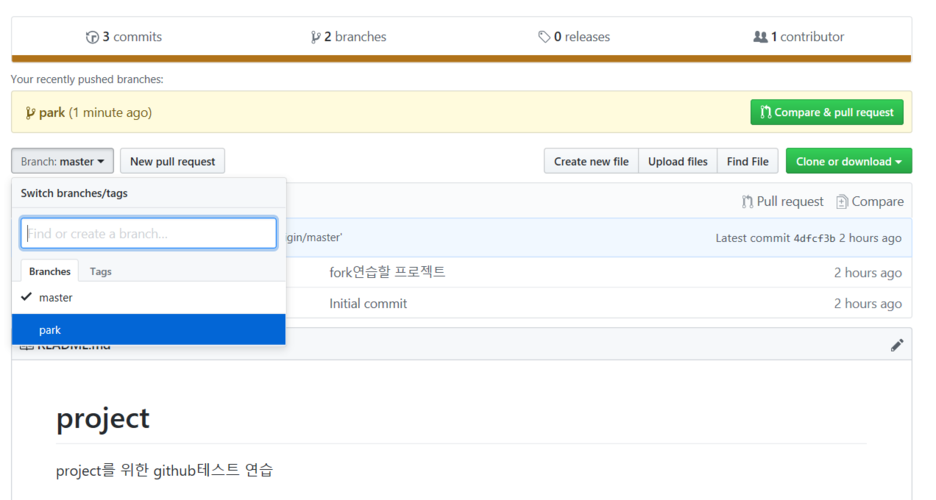Click the language color bar
936x500 pixels.
(x=461, y=58)
